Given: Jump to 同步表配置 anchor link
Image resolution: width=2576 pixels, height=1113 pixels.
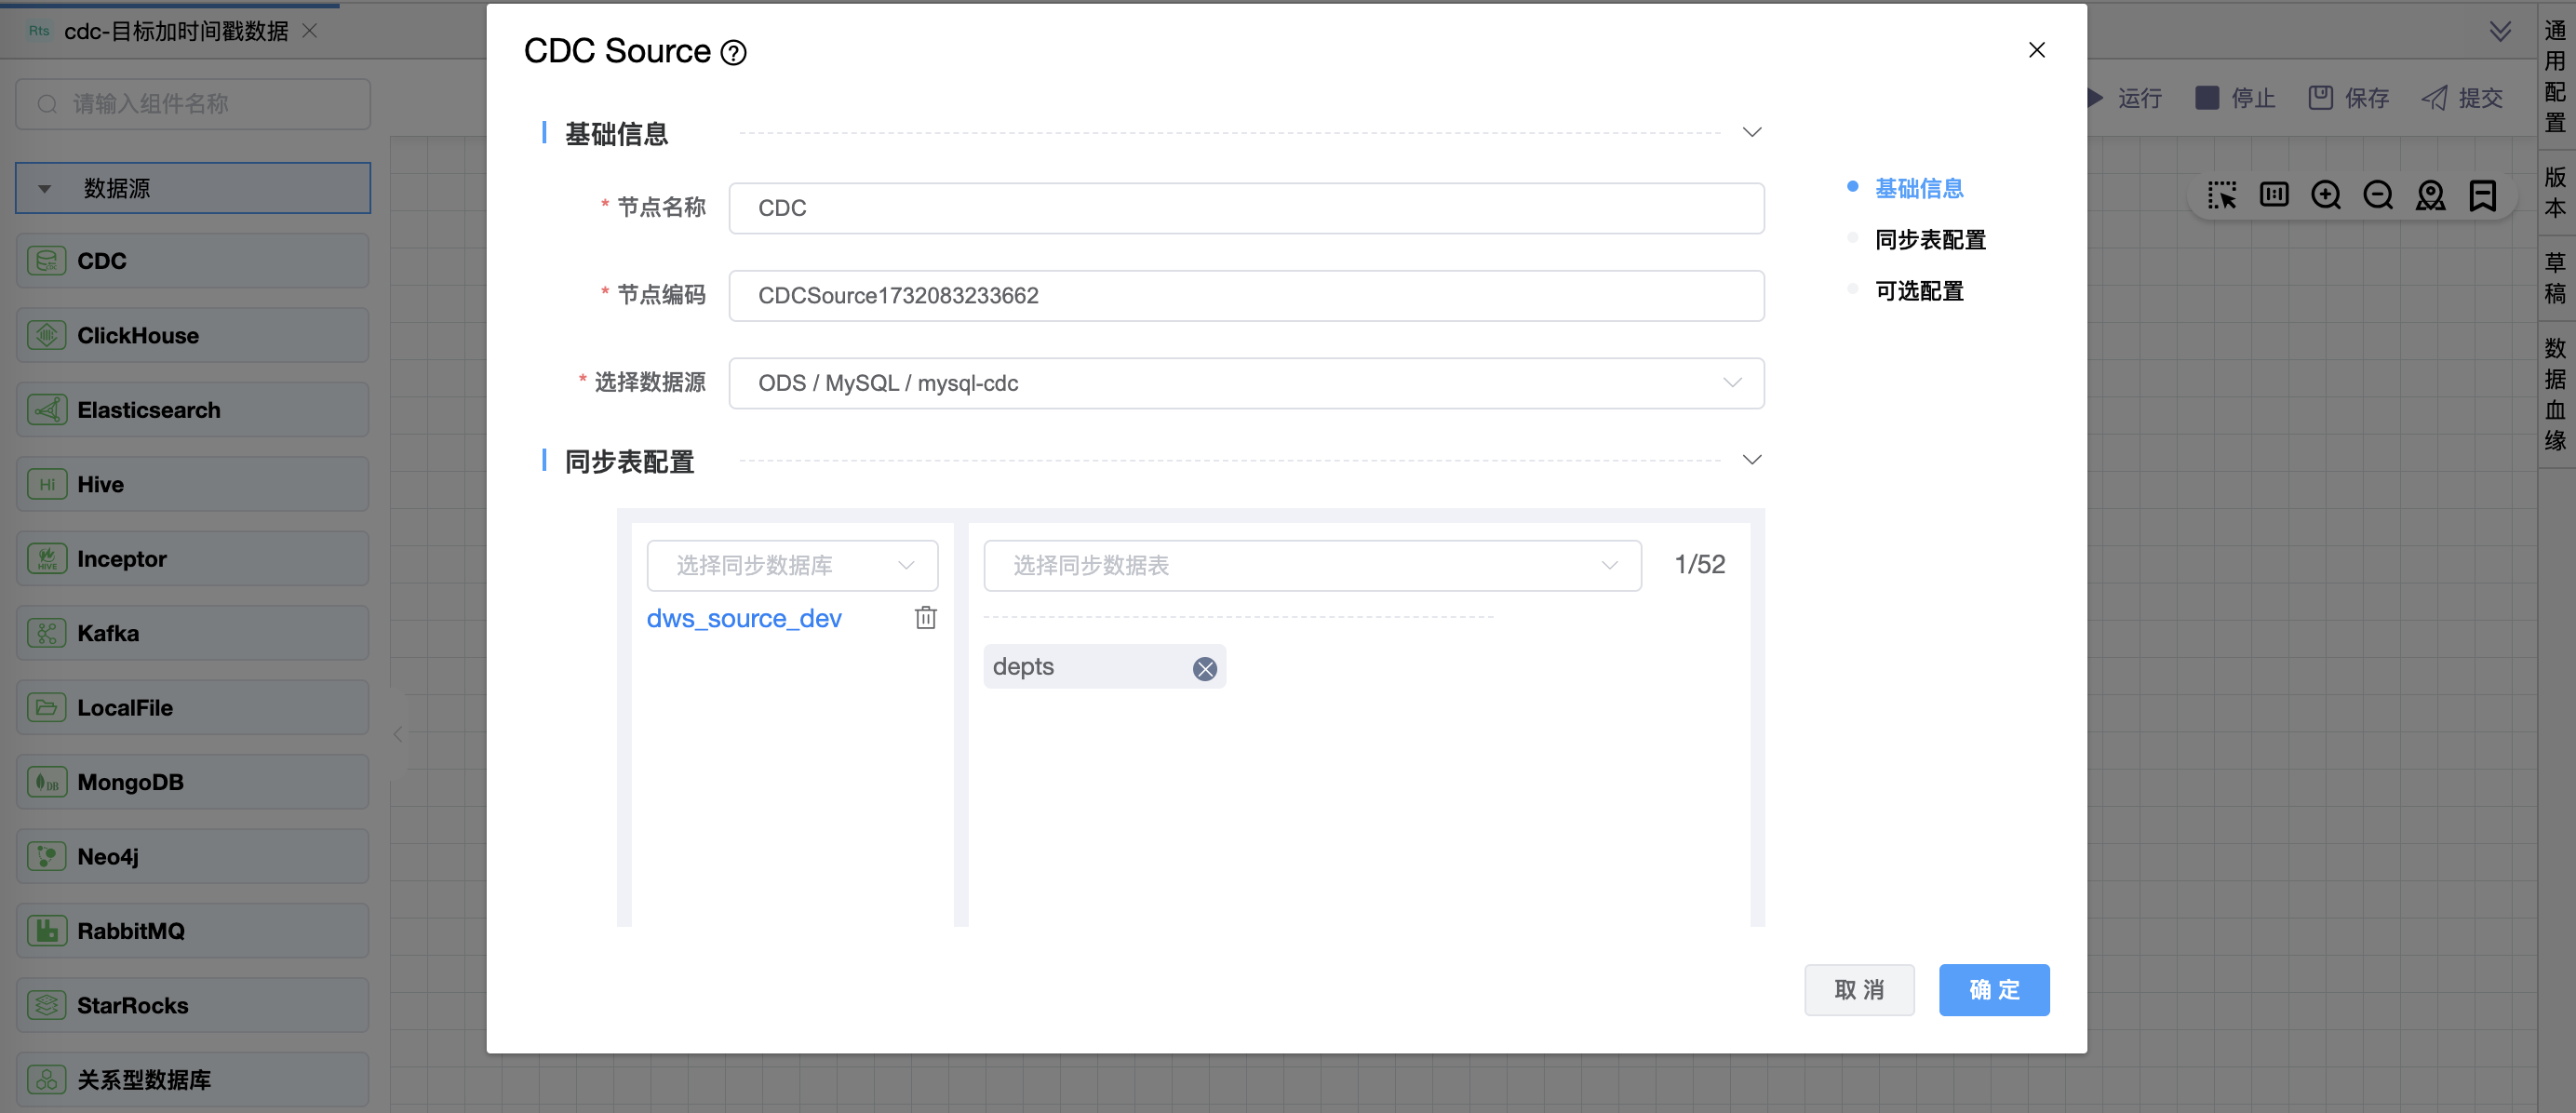Looking at the screenshot, I should click(1929, 240).
